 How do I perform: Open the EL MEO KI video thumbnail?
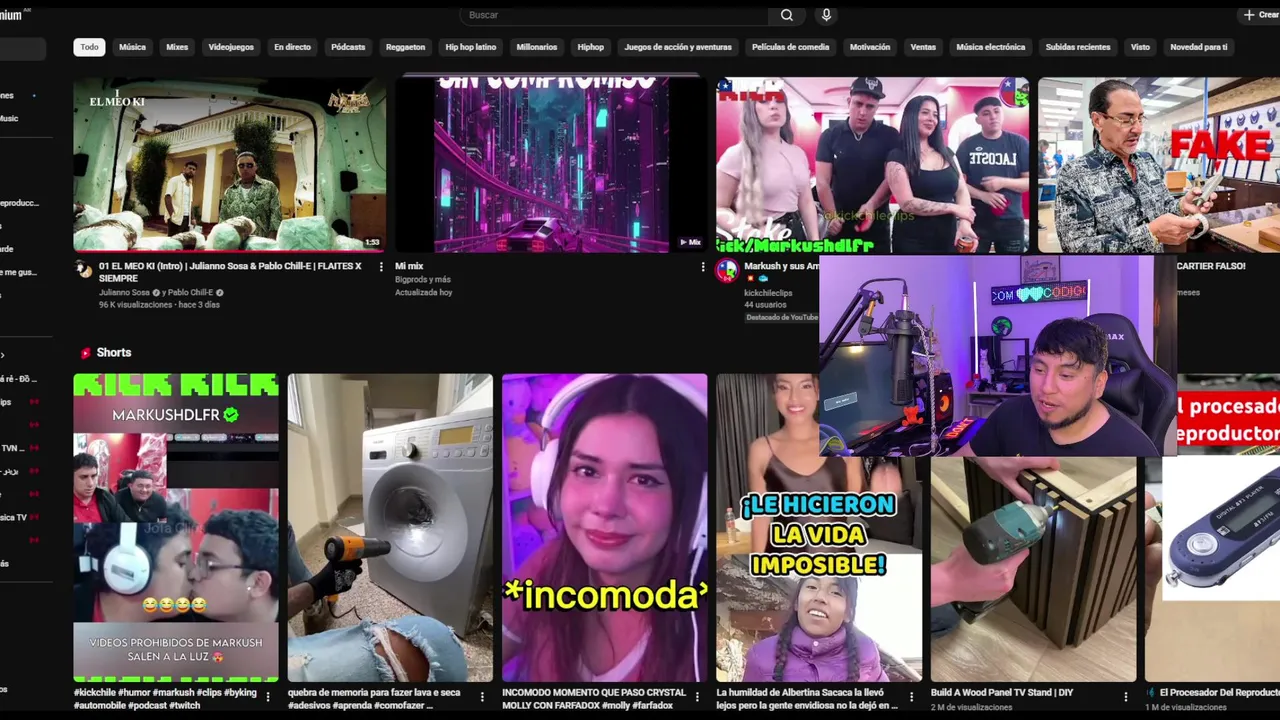pyautogui.click(x=229, y=165)
